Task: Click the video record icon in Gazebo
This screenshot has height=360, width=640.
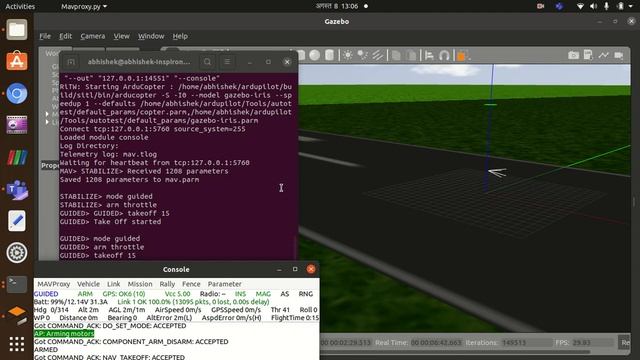Action: (x=619, y=55)
